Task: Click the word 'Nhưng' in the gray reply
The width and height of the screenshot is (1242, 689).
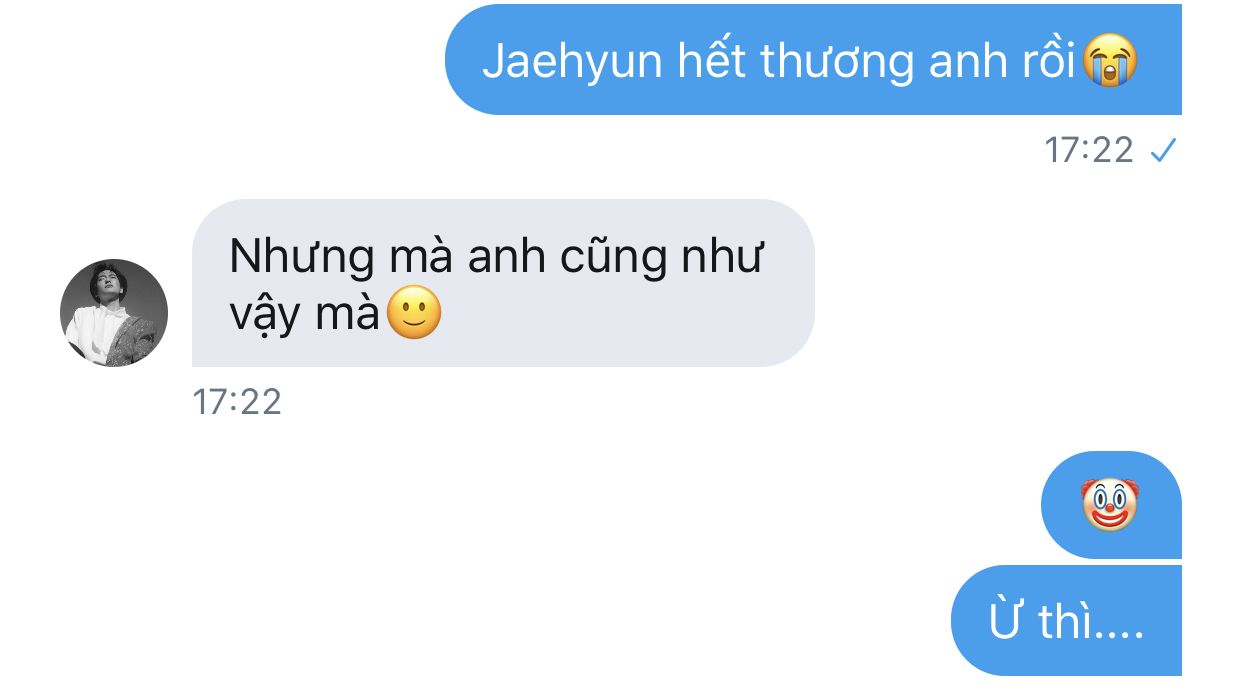Action: pos(297,259)
